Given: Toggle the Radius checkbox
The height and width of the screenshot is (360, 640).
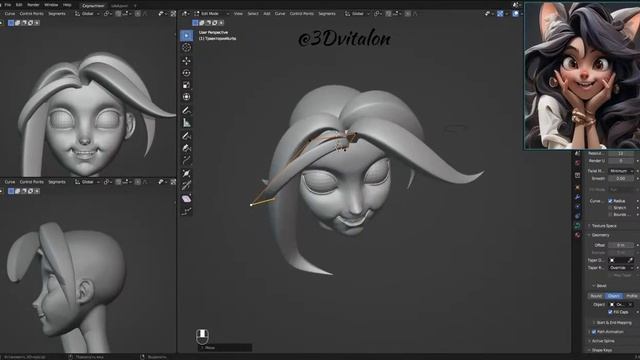Looking at the screenshot, I should click(x=611, y=201).
